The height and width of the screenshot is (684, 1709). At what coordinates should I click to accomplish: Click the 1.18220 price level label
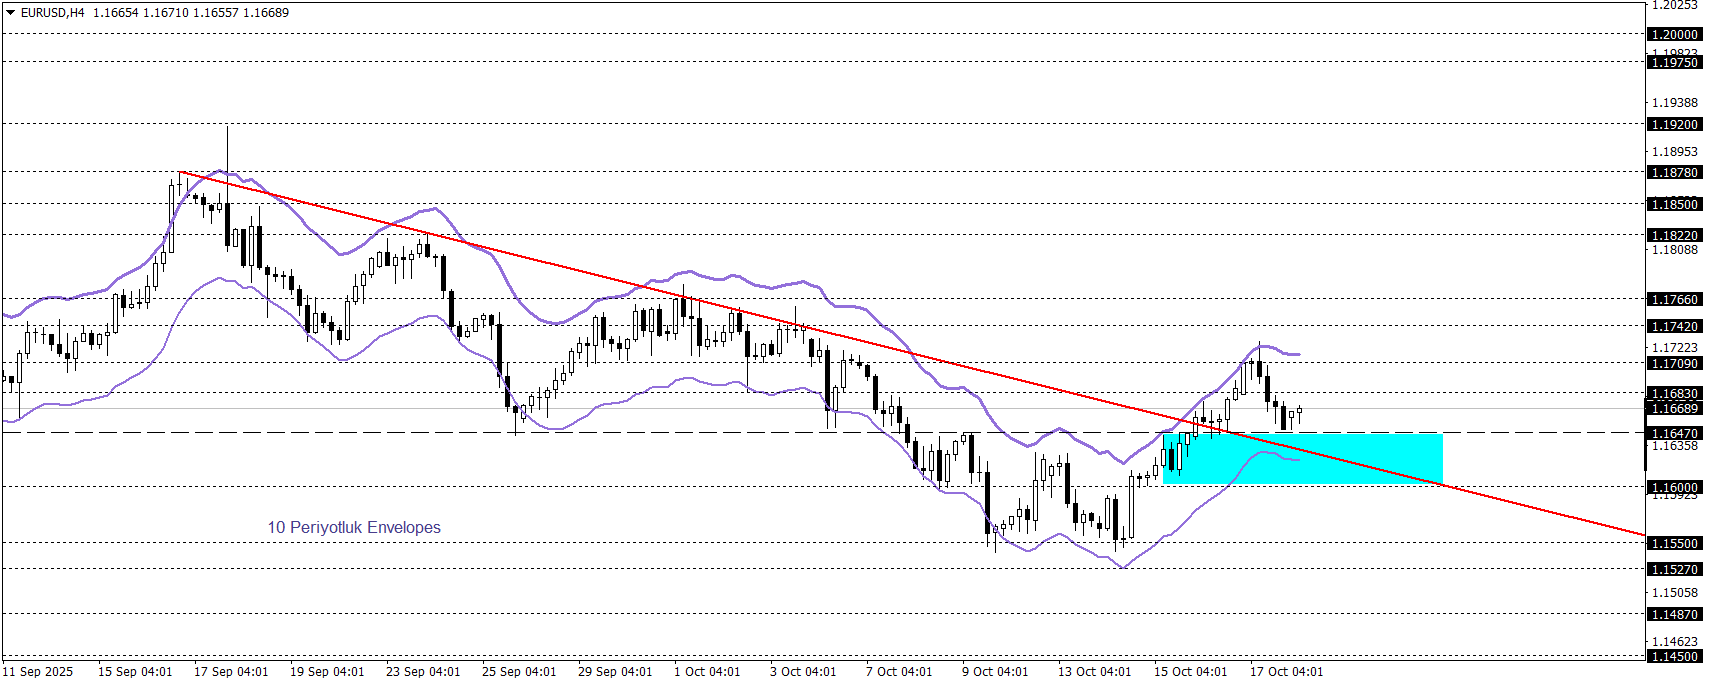(1674, 235)
